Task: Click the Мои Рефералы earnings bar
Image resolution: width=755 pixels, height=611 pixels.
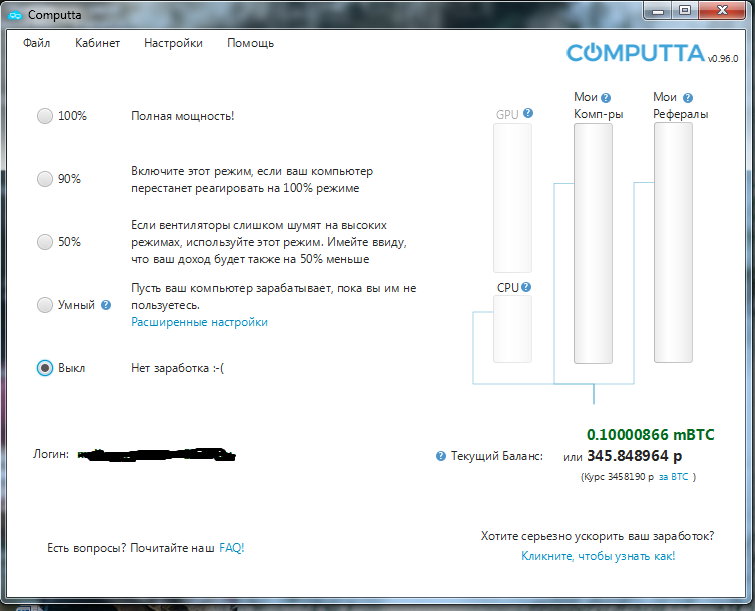Action: click(x=673, y=242)
